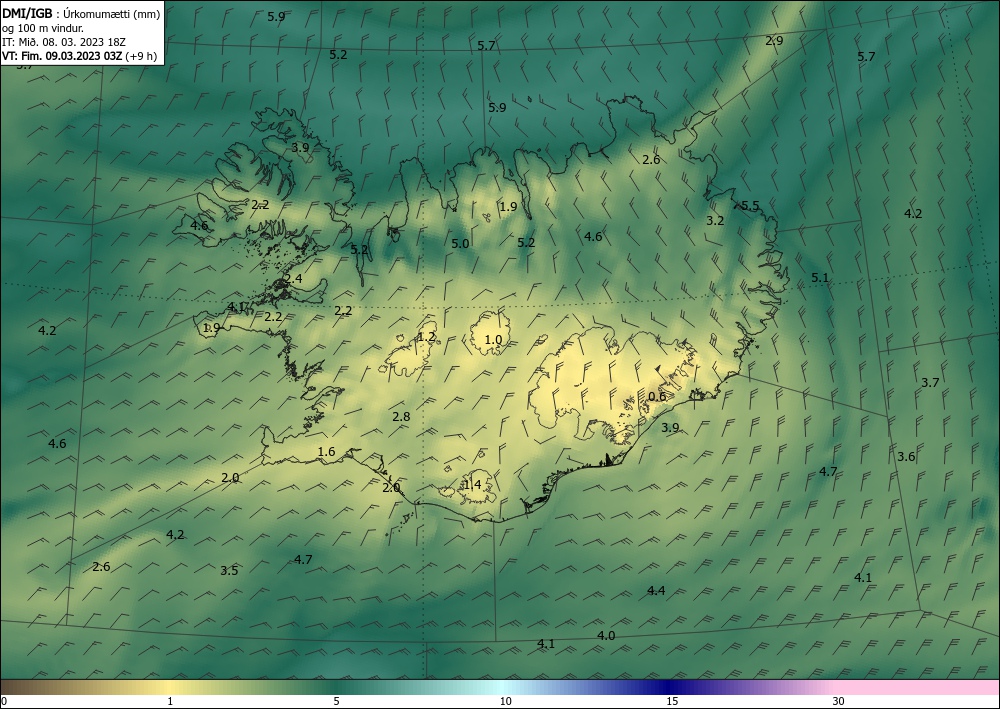This screenshot has width=1000, height=709.
Task: Click the 0.6 value label
Action: (x=657, y=396)
